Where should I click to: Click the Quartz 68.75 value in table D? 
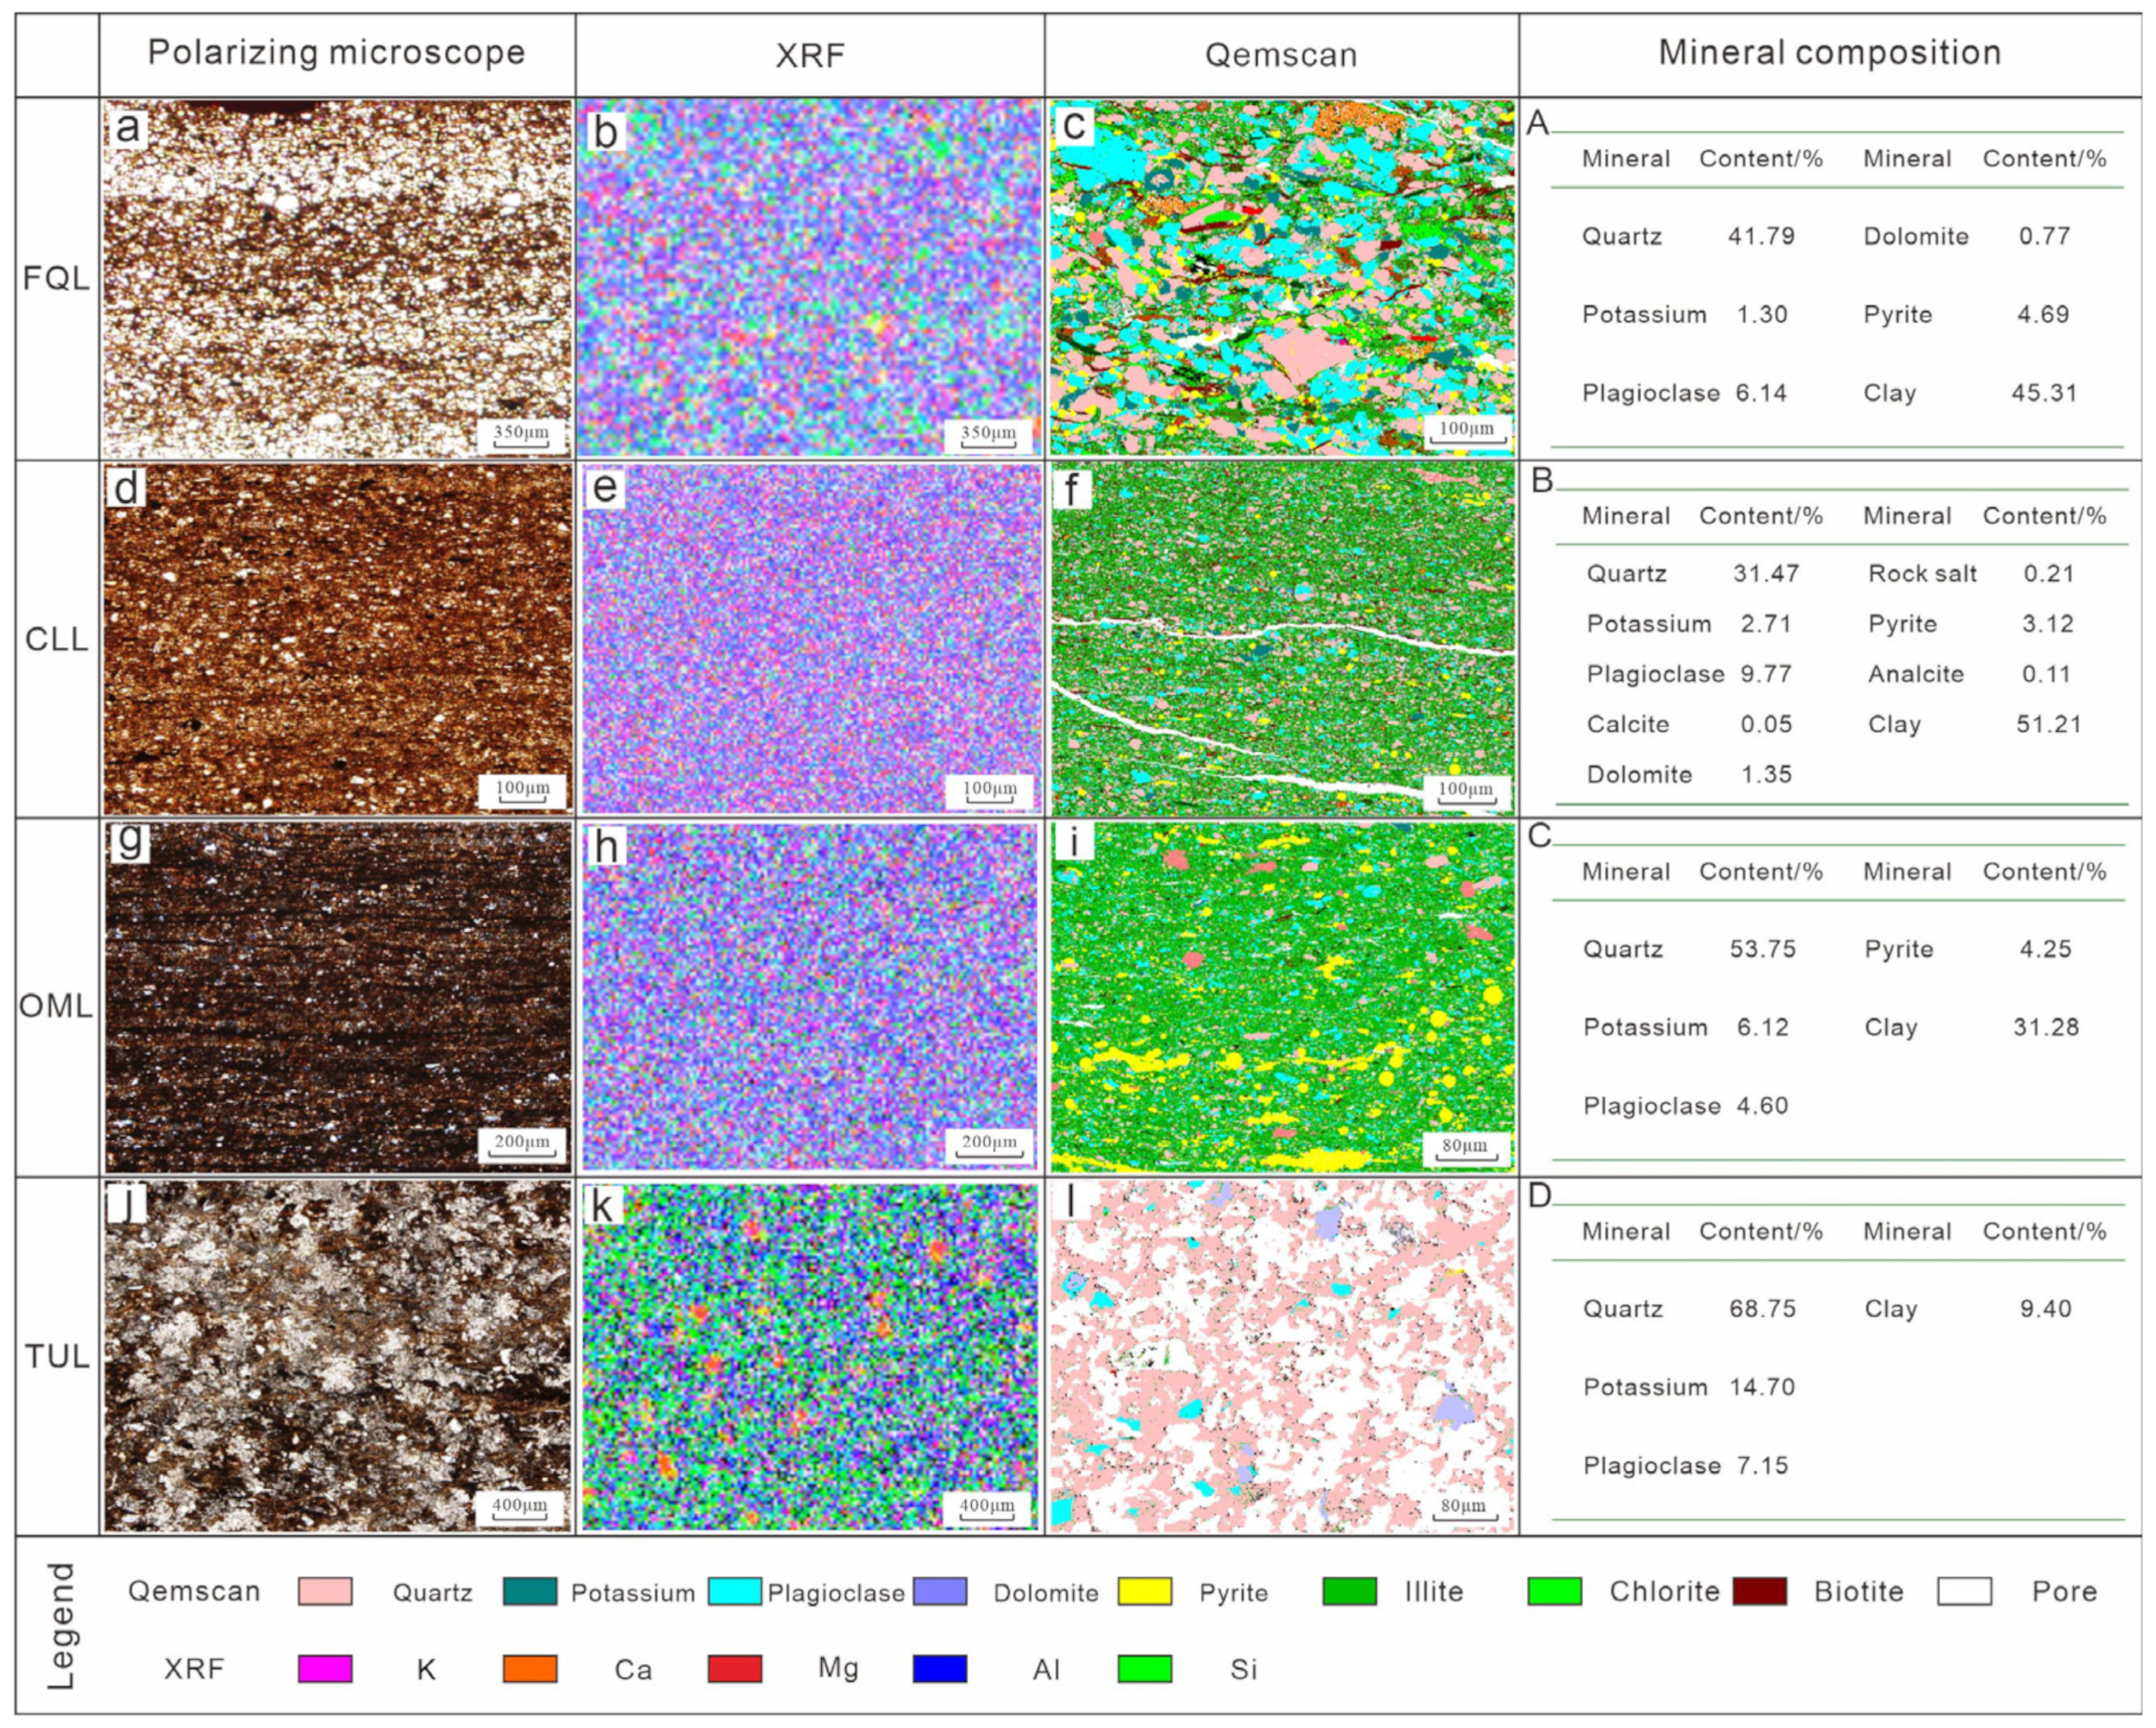tap(1762, 1309)
